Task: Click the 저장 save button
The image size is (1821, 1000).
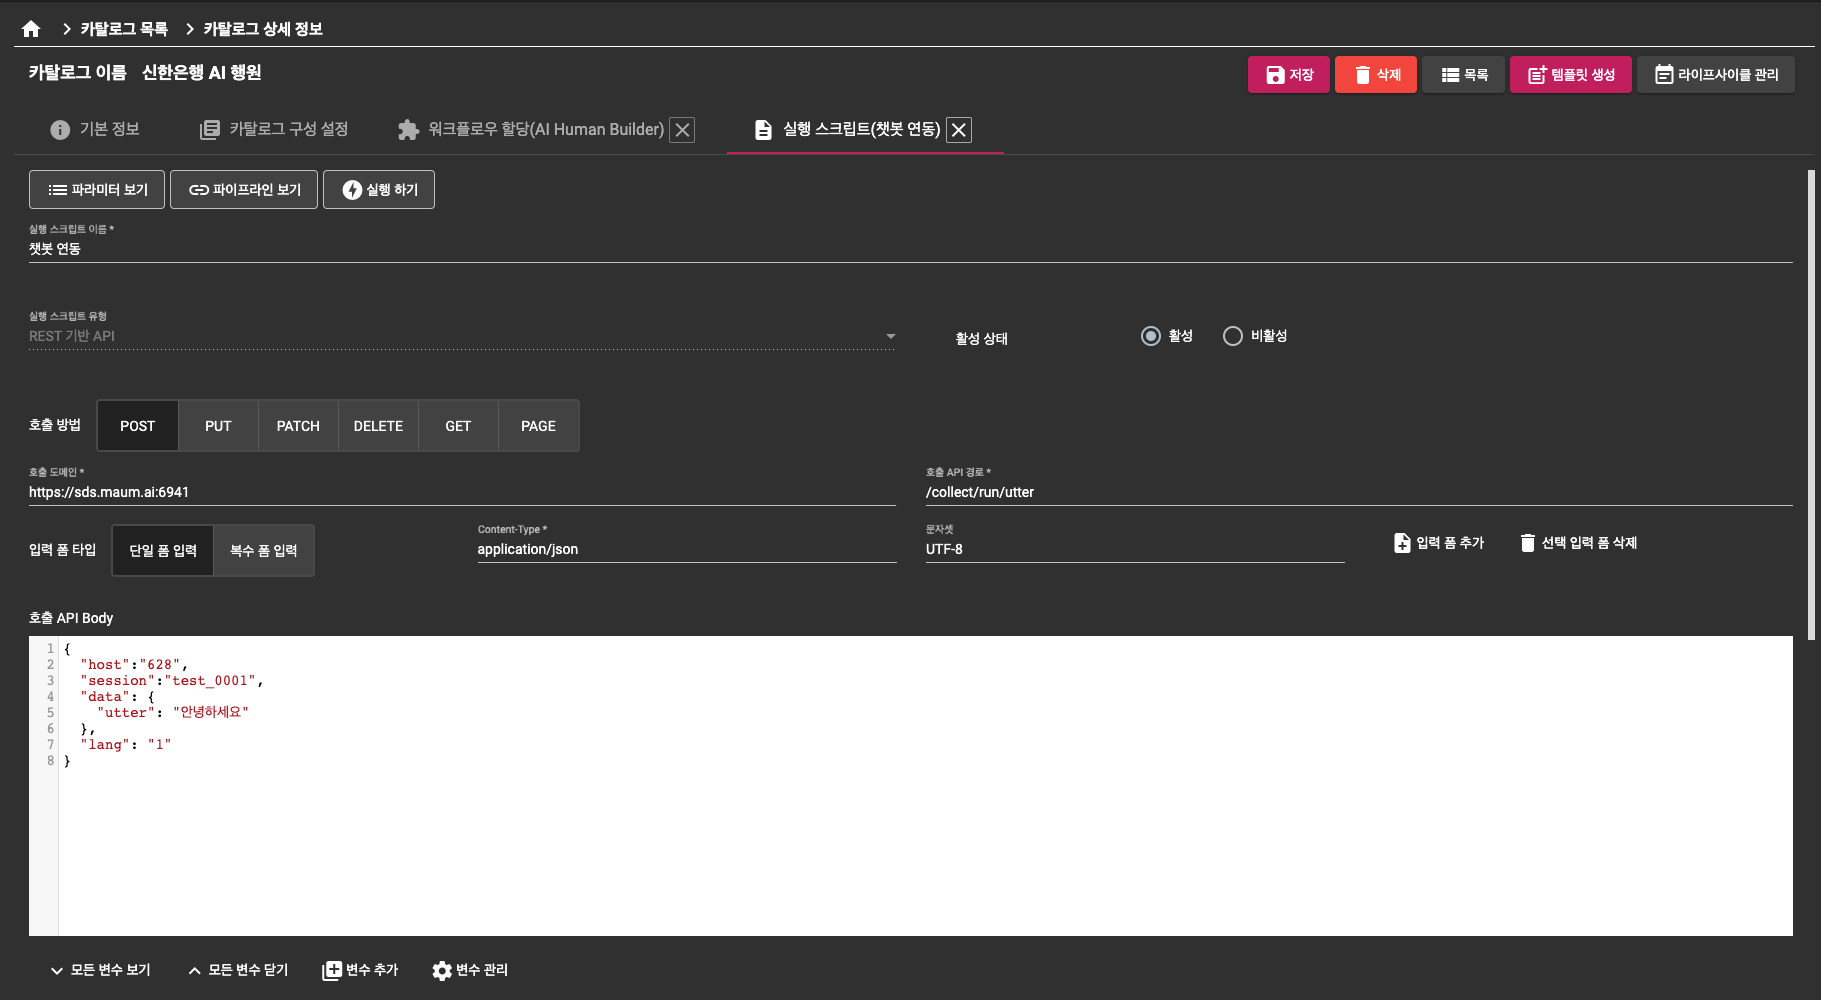Action: tap(1288, 75)
